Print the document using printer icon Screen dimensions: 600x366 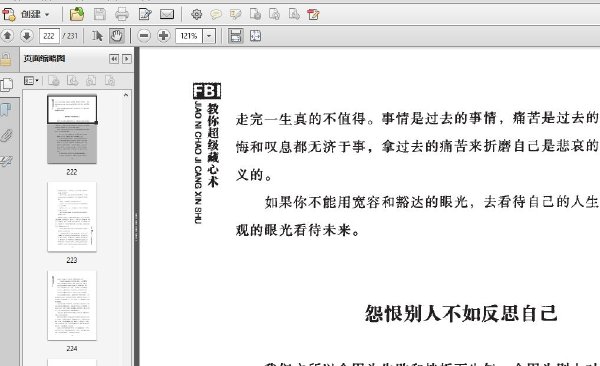(x=122, y=15)
